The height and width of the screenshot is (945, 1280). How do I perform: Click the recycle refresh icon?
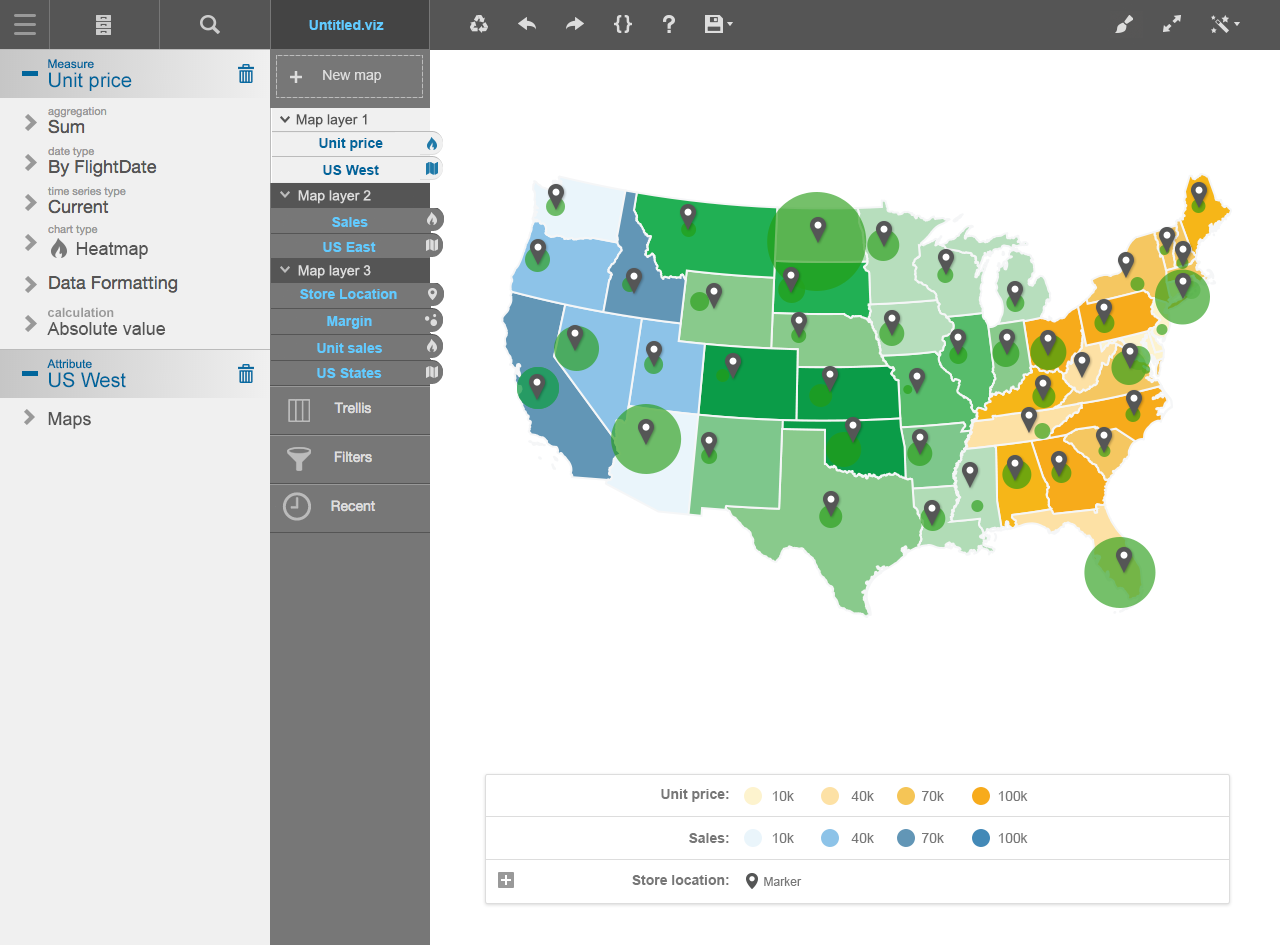tap(479, 24)
